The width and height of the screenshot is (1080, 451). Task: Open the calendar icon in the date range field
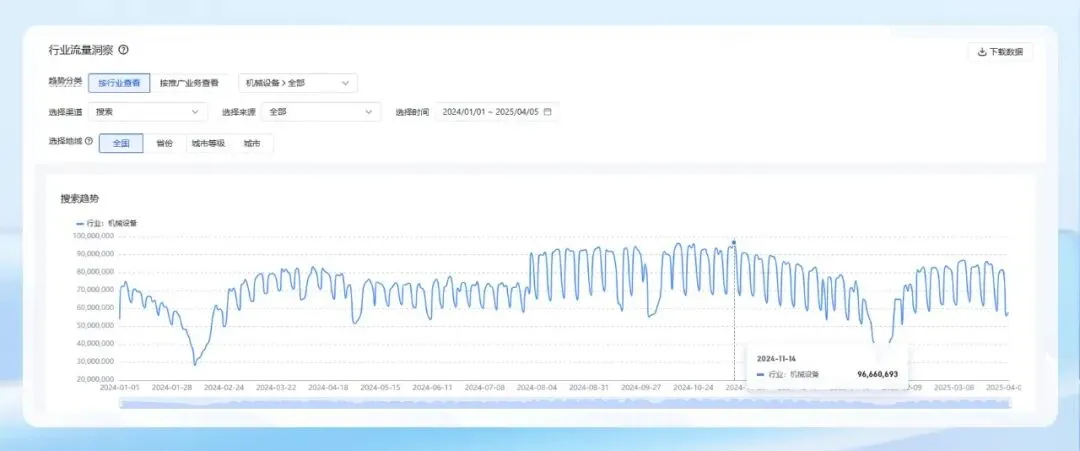(x=548, y=112)
